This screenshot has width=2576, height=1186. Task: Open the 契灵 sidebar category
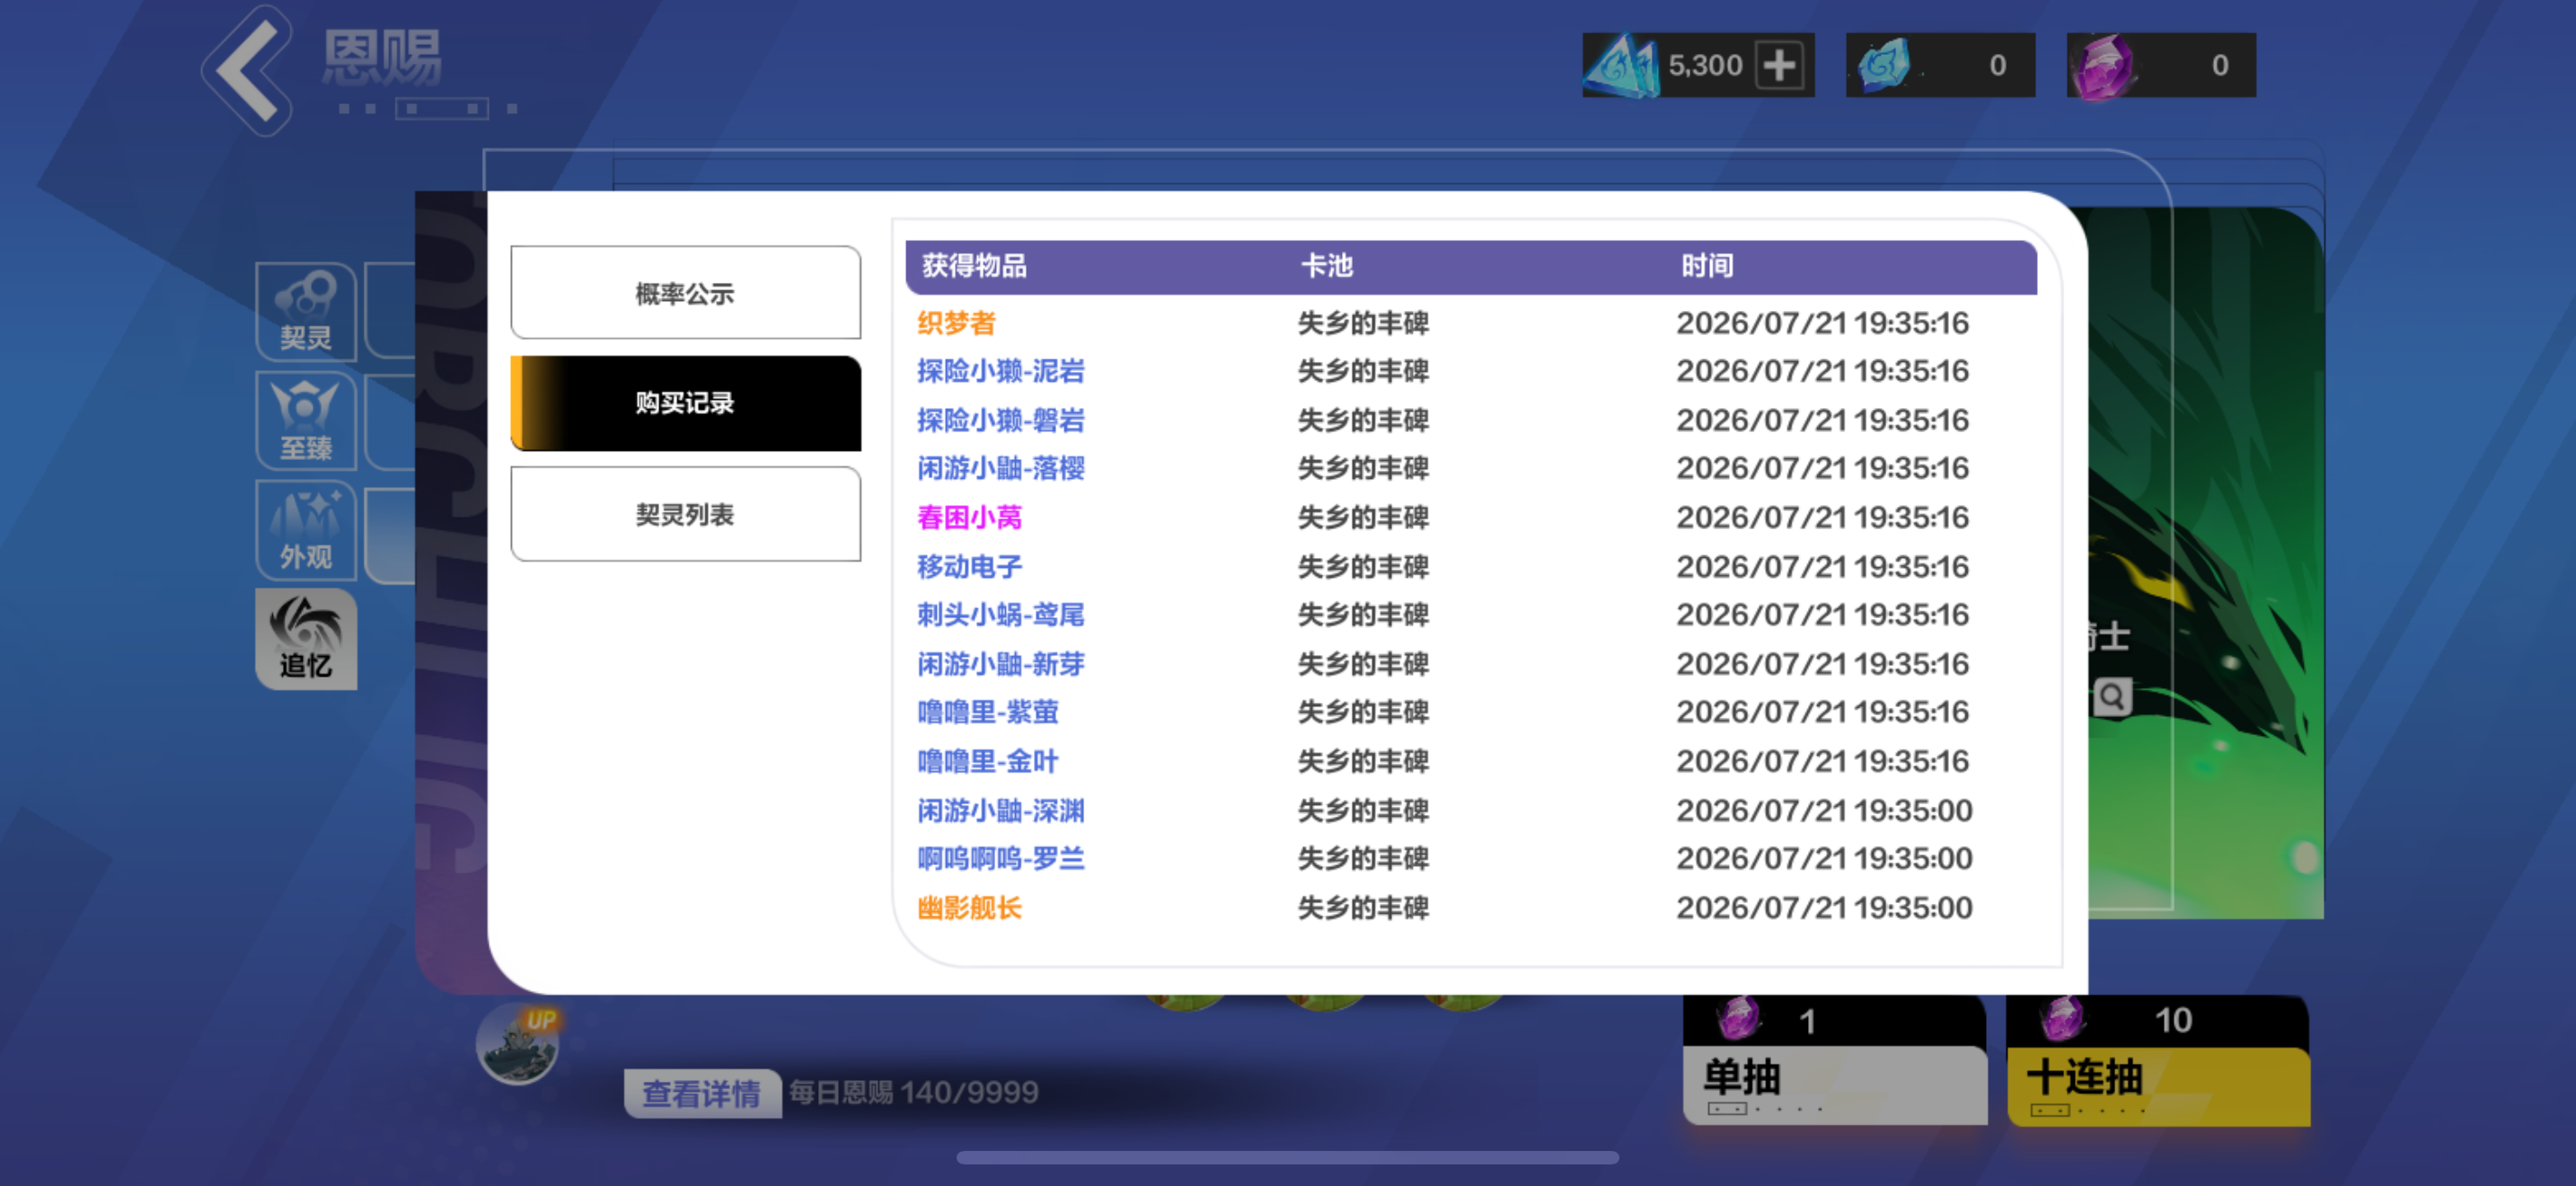coord(306,311)
